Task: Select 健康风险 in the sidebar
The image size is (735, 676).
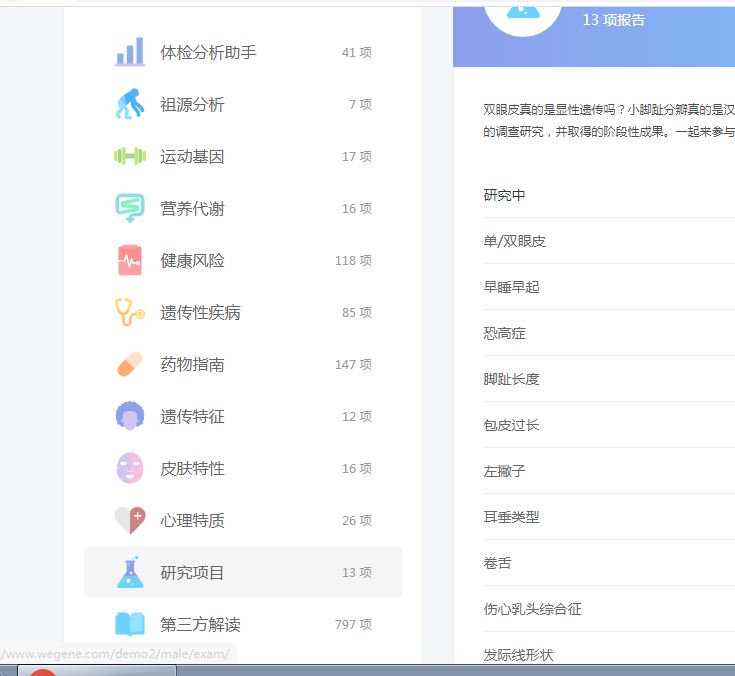Action: [243, 260]
